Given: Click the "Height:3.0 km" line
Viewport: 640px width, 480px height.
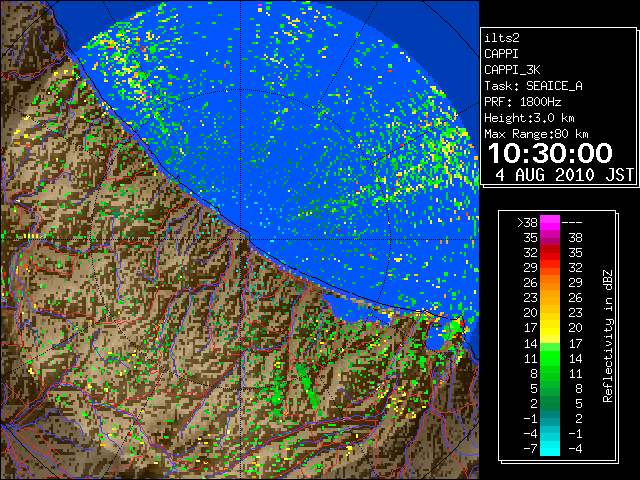Looking at the screenshot, I should click(x=529, y=118).
